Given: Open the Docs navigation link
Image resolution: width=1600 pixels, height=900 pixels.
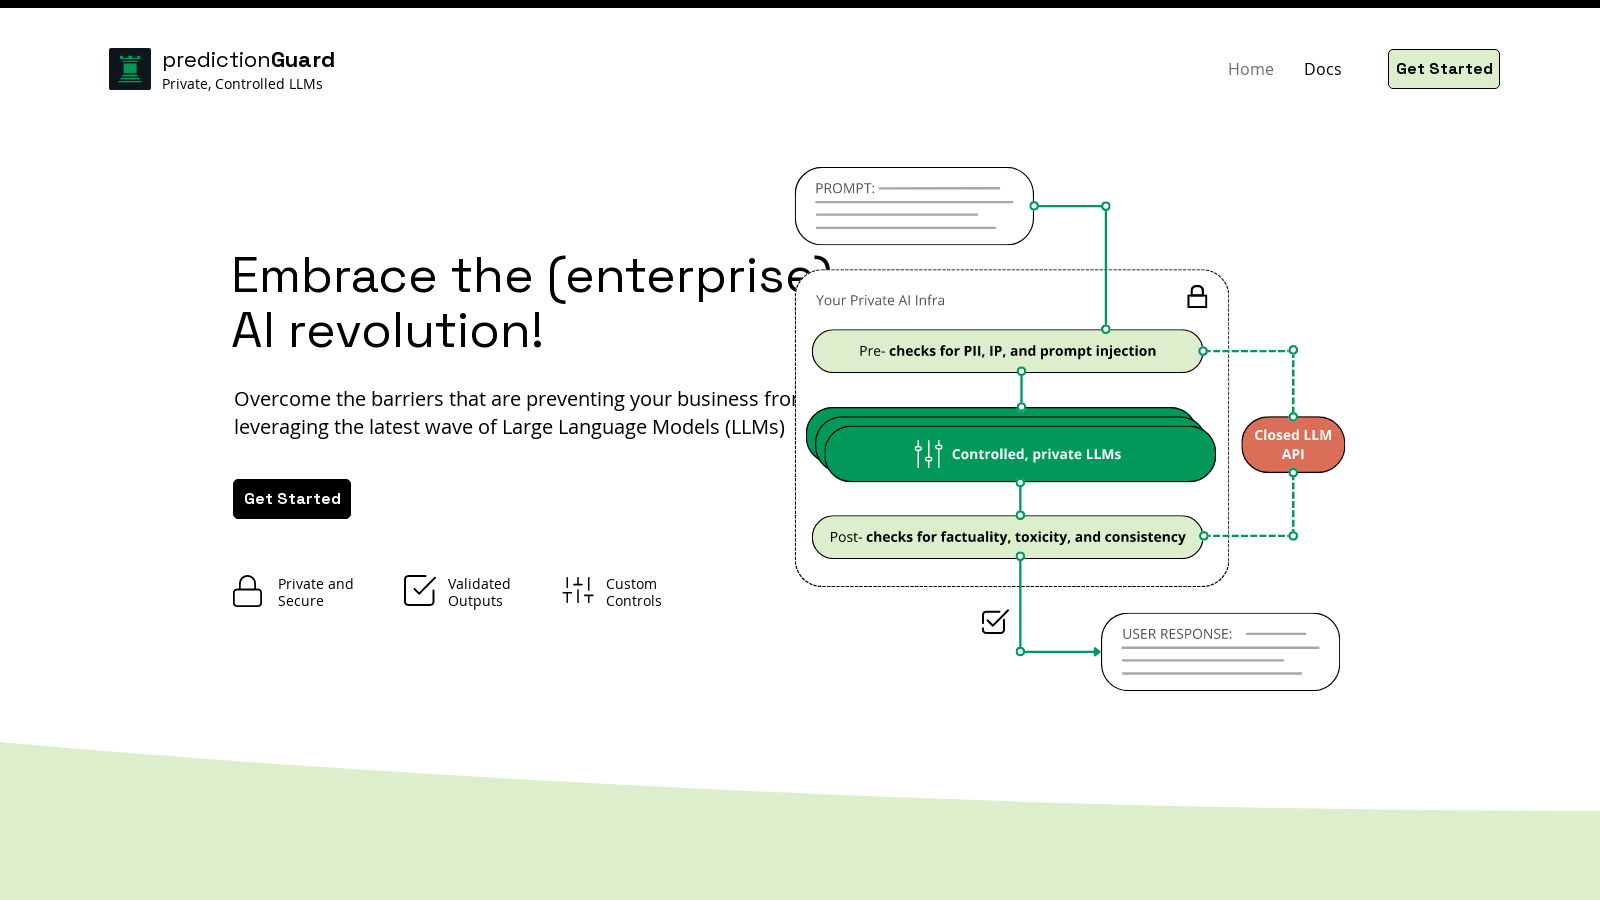Looking at the screenshot, I should [x=1322, y=69].
